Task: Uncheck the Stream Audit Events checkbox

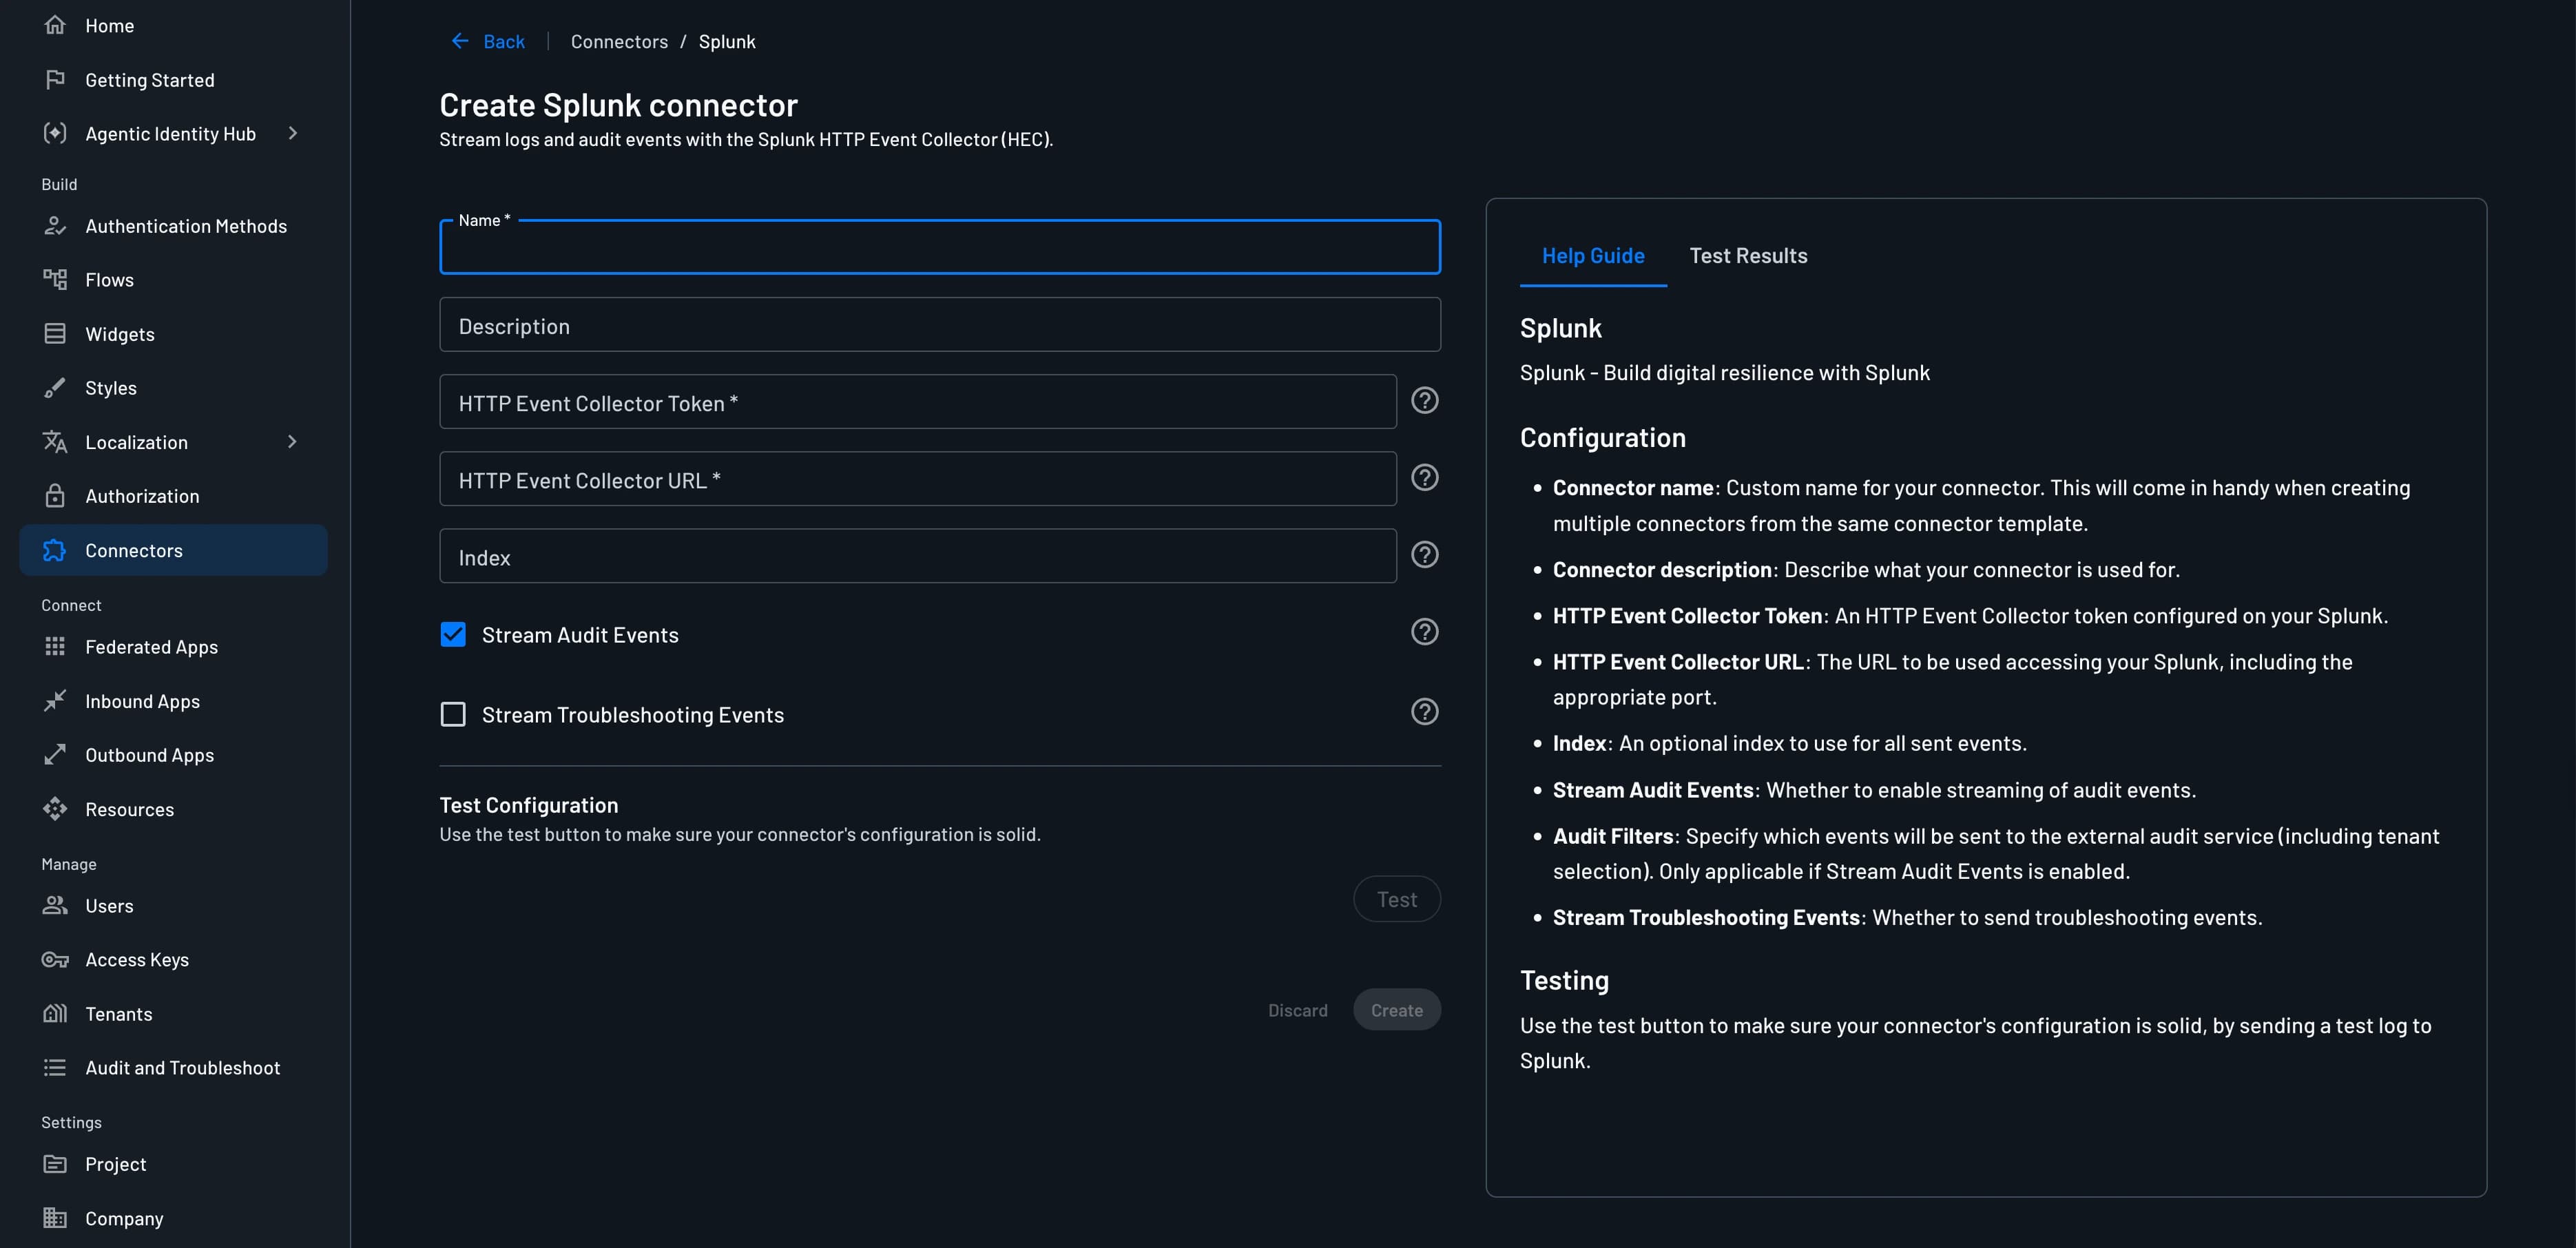Action: [453, 635]
